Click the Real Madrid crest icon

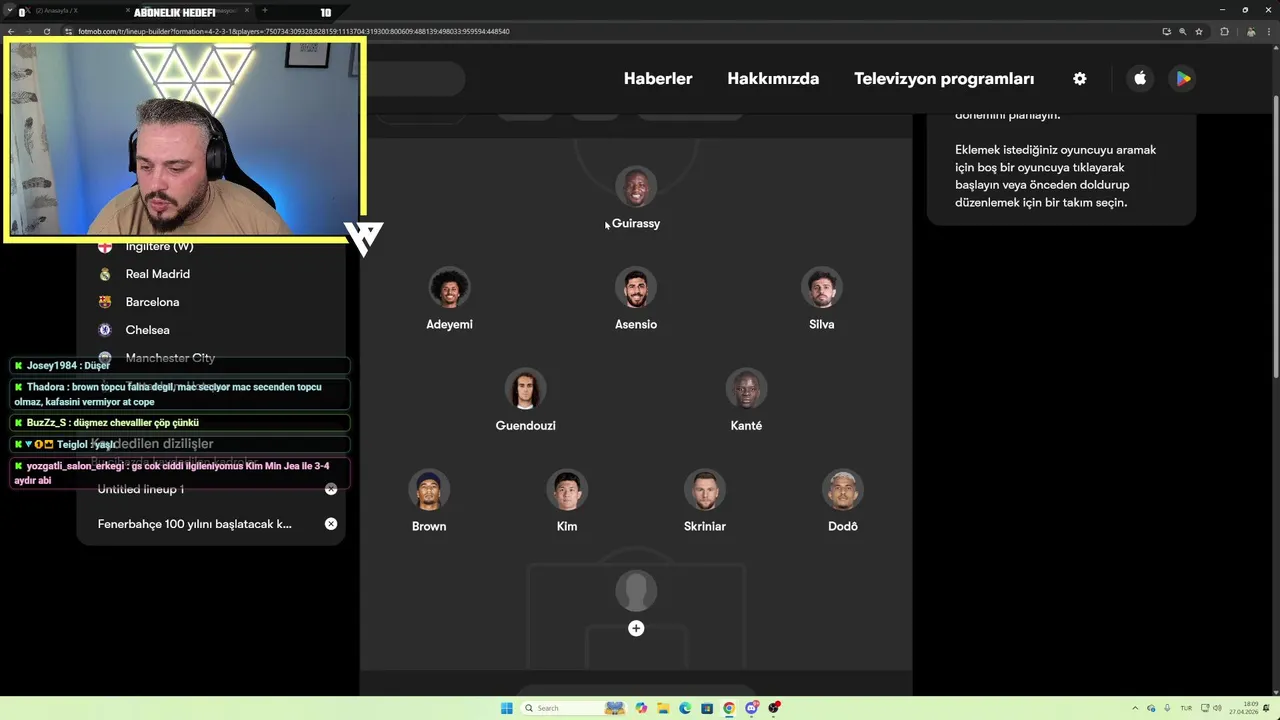[x=105, y=274]
